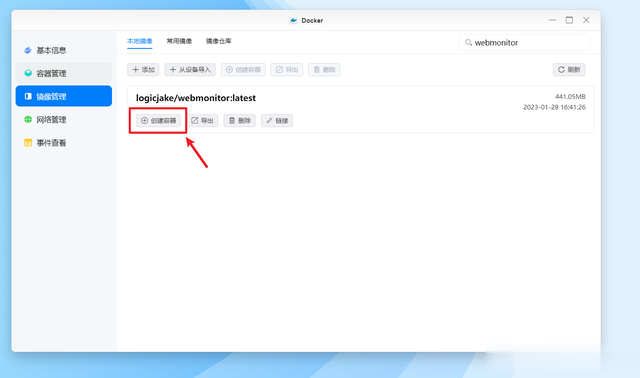This screenshot has width=640, height=378.
Task: Switch to the 镜像仓库 tab
Action: [218, 41]
